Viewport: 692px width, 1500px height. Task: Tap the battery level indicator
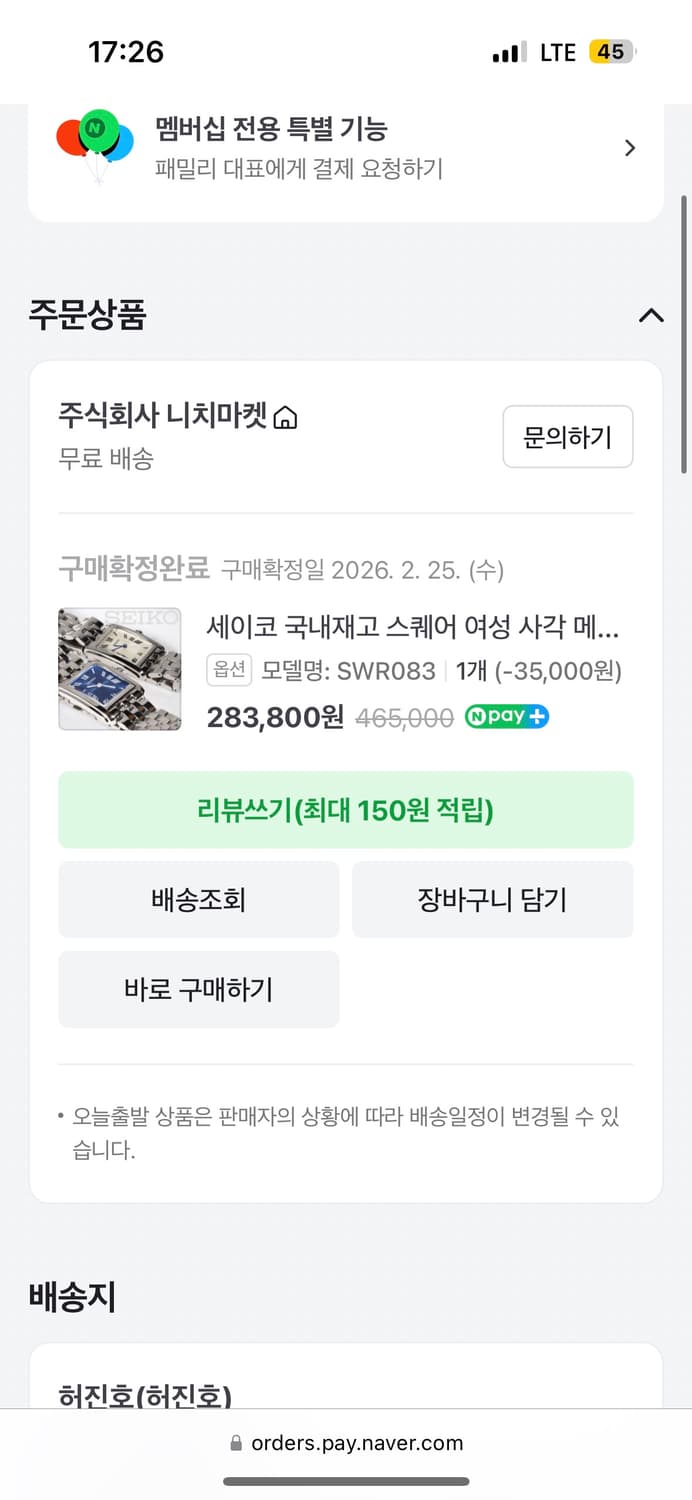[612, 51]
